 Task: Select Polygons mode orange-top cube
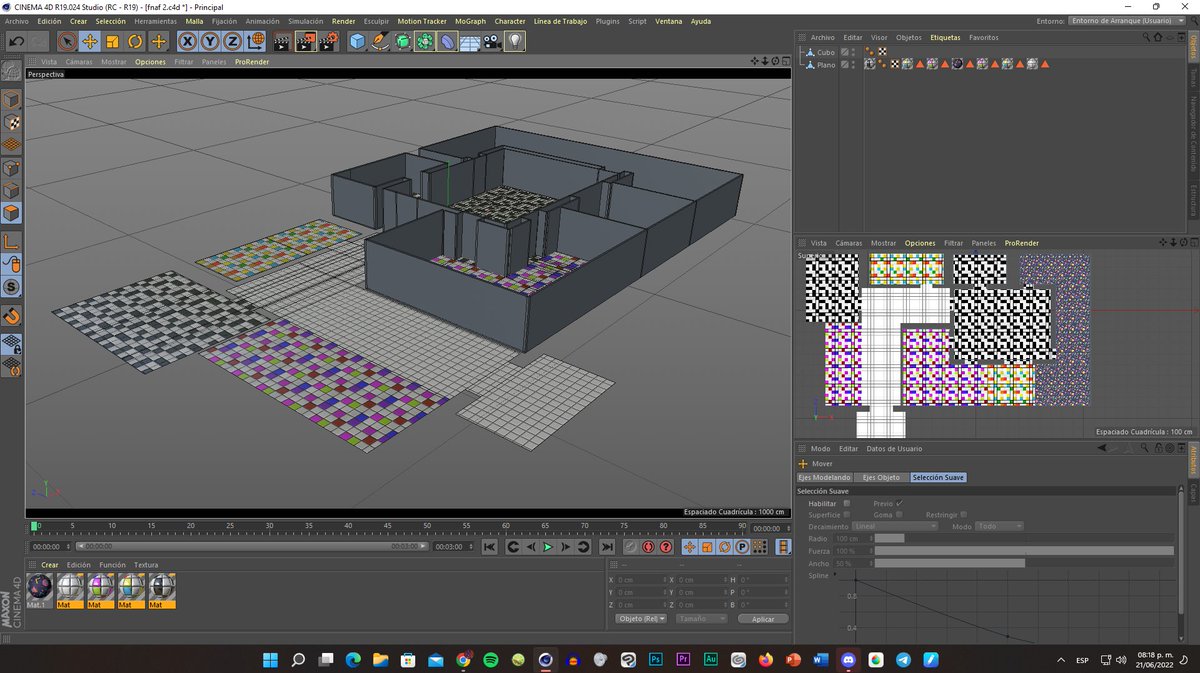pyautogui.click(x=11, y=213)
